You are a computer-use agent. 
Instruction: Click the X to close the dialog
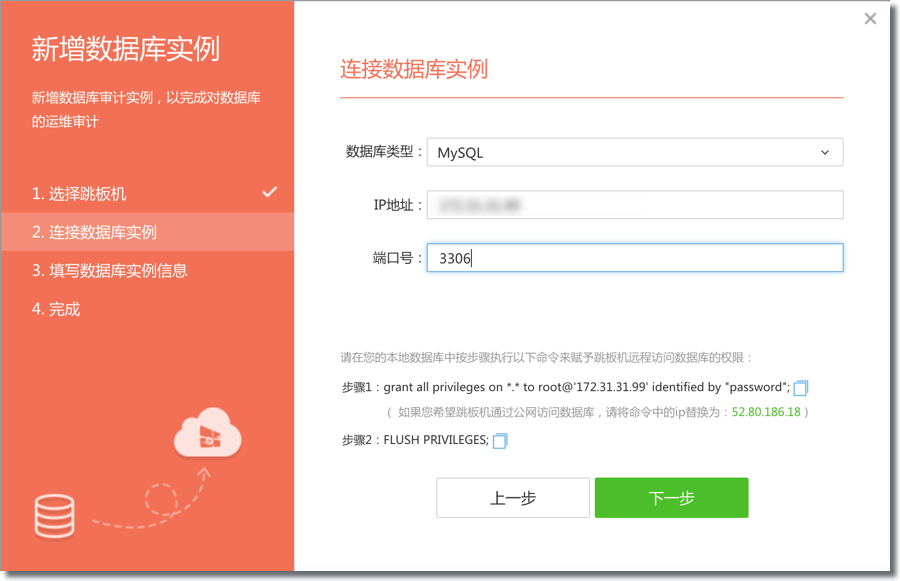(x=870, y=18)
